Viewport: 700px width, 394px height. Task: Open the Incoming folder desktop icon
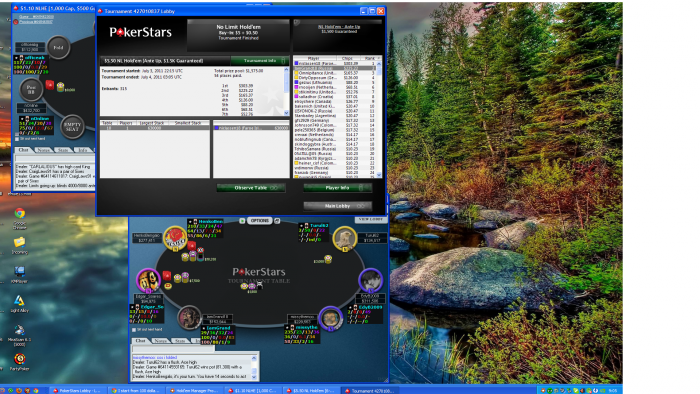pos(19,243)
